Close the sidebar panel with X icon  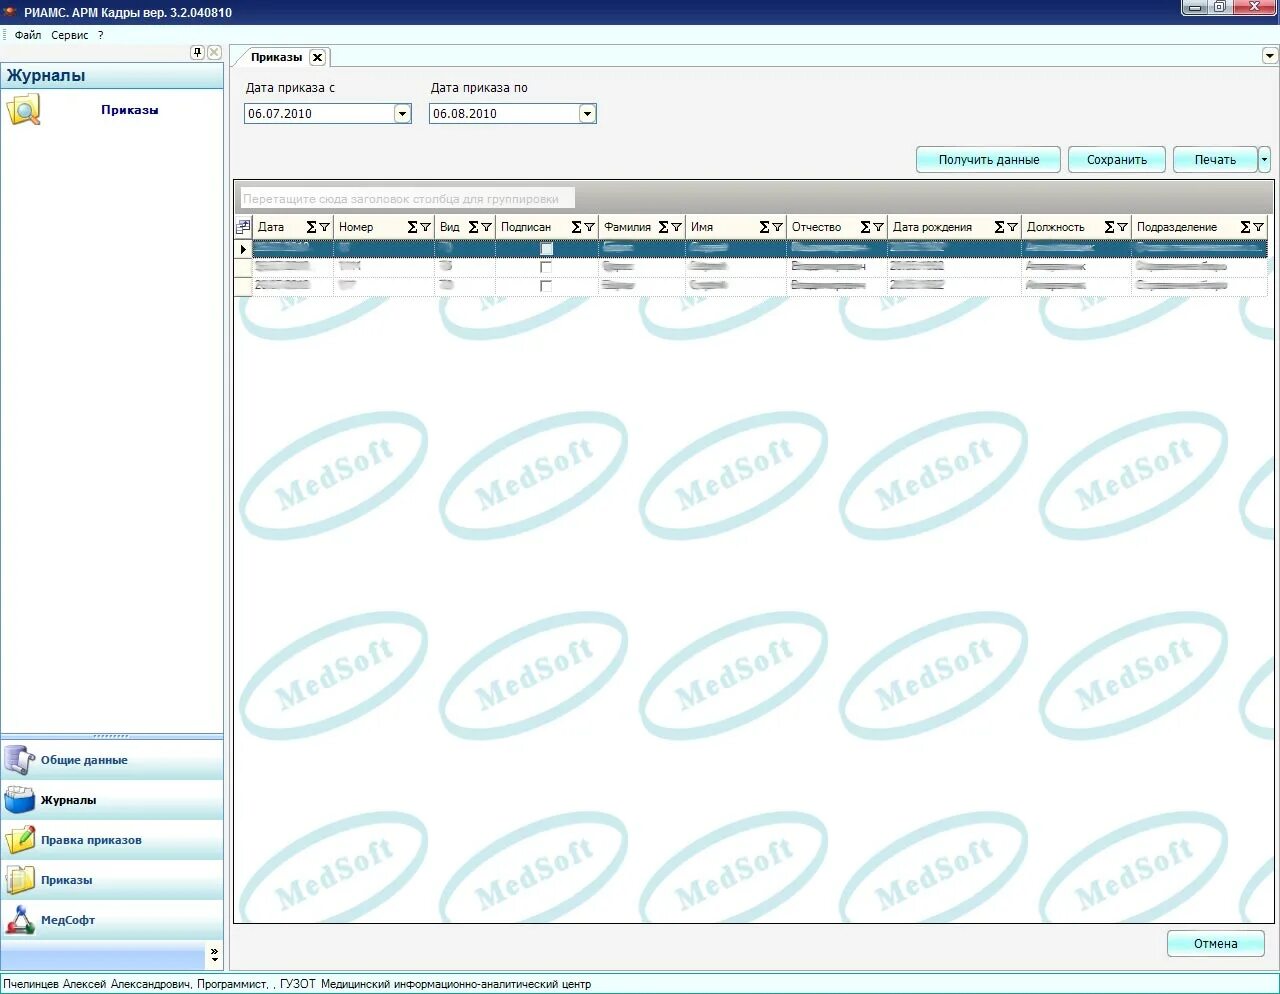[x=214, y=52]
